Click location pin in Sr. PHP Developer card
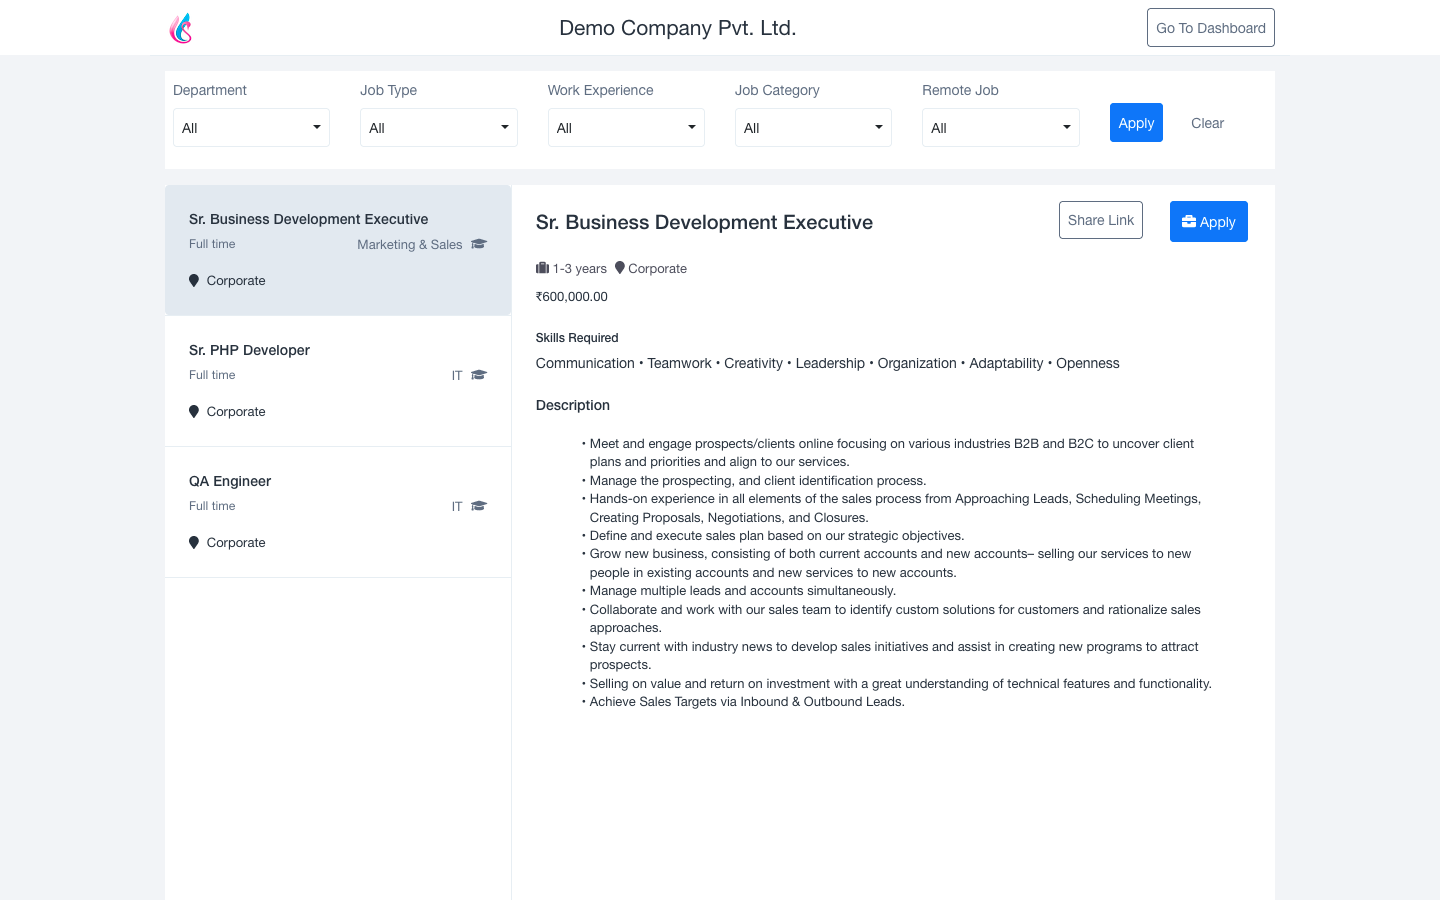Viewport: 1440px width, 900px height. click(x=194, y=412)
